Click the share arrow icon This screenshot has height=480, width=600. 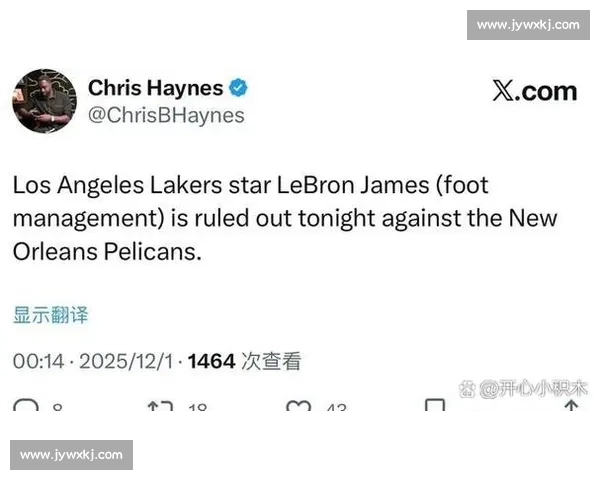click(x=571, y=405)
